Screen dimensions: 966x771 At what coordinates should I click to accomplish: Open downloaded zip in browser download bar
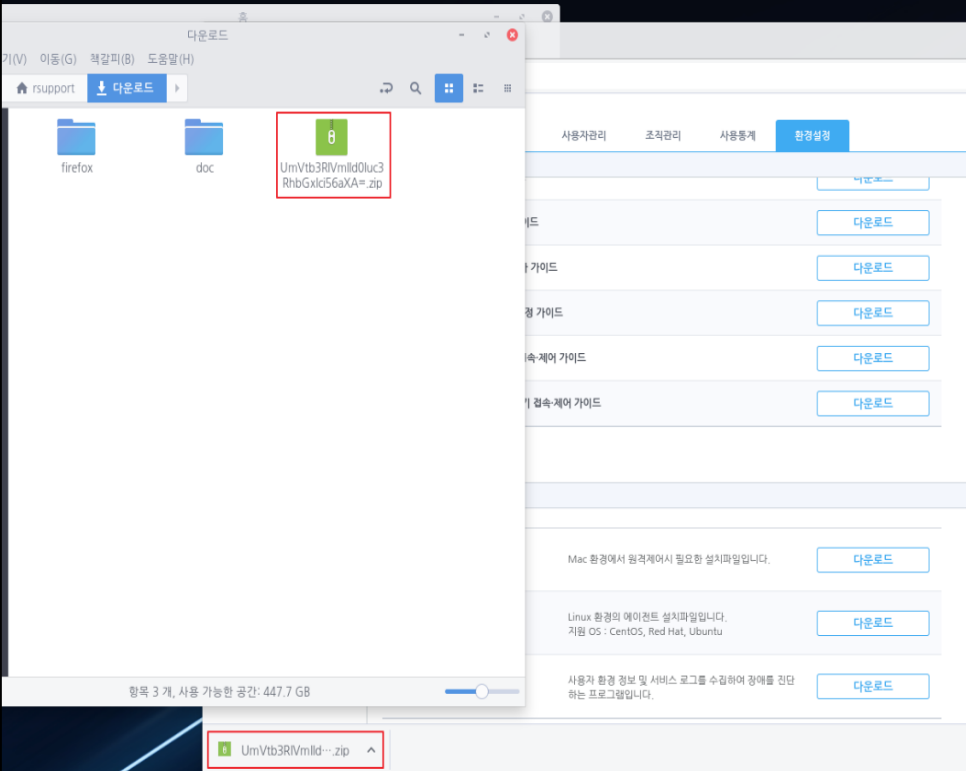pos(285,750)
